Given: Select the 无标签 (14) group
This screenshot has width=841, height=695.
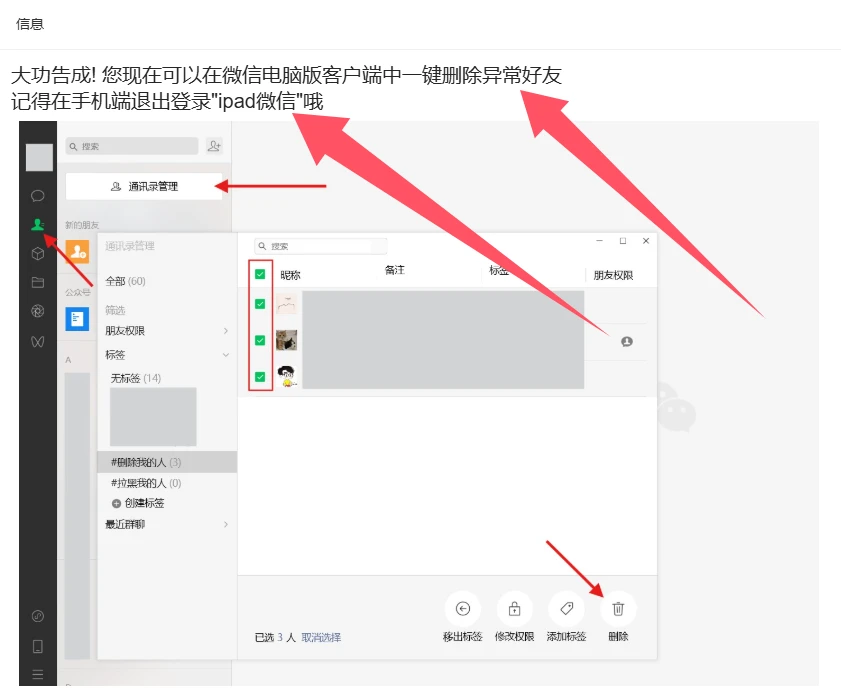Looking at the screenshot, I should point(136,378).
